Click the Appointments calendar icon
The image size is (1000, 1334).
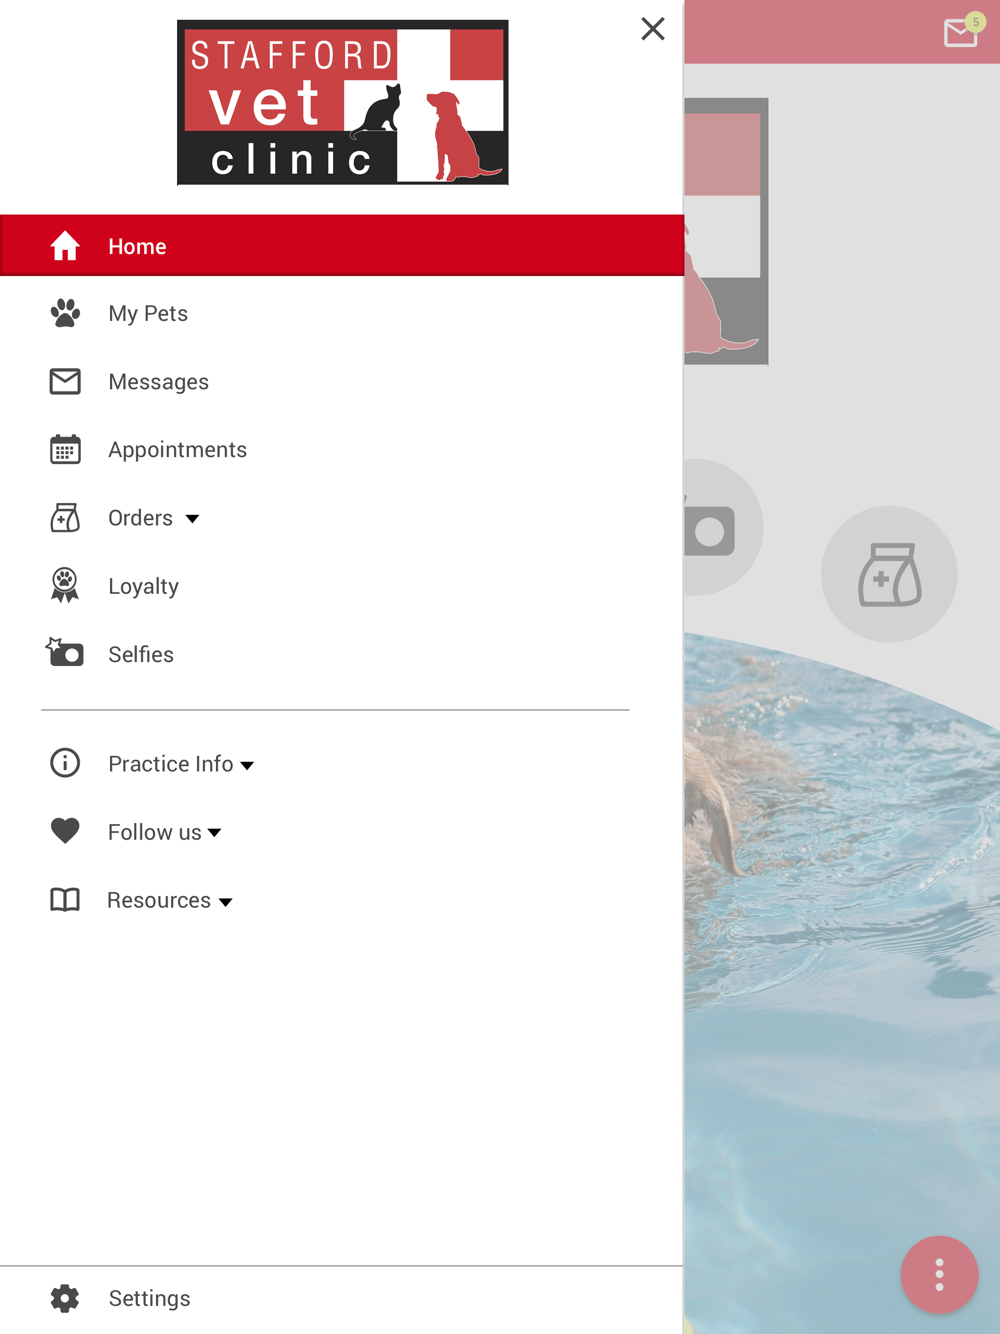point(65,449)
